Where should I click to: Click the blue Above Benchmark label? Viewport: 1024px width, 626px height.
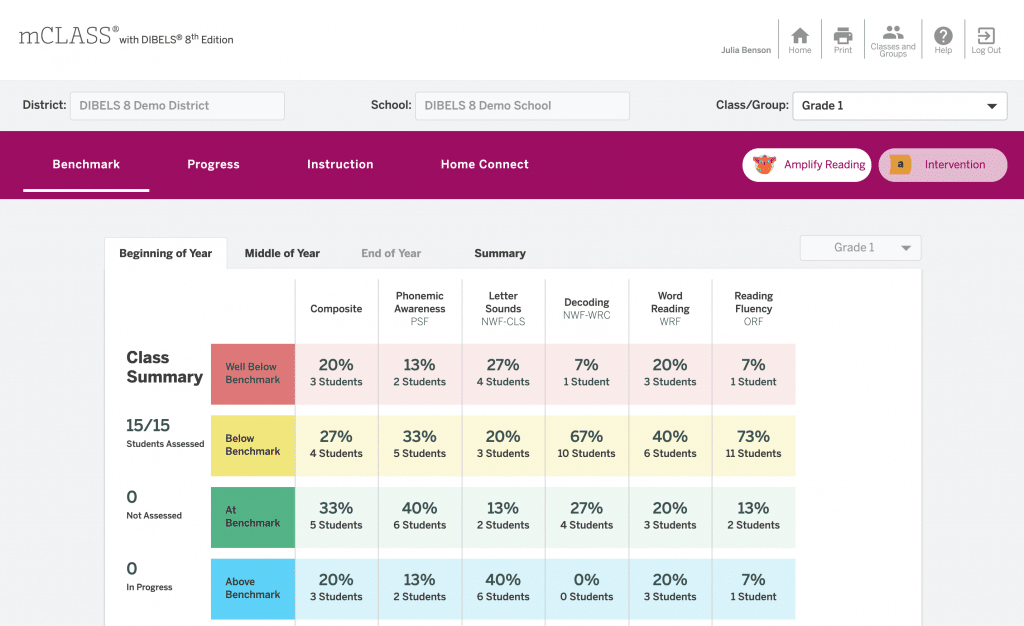[x=253, y=589]
